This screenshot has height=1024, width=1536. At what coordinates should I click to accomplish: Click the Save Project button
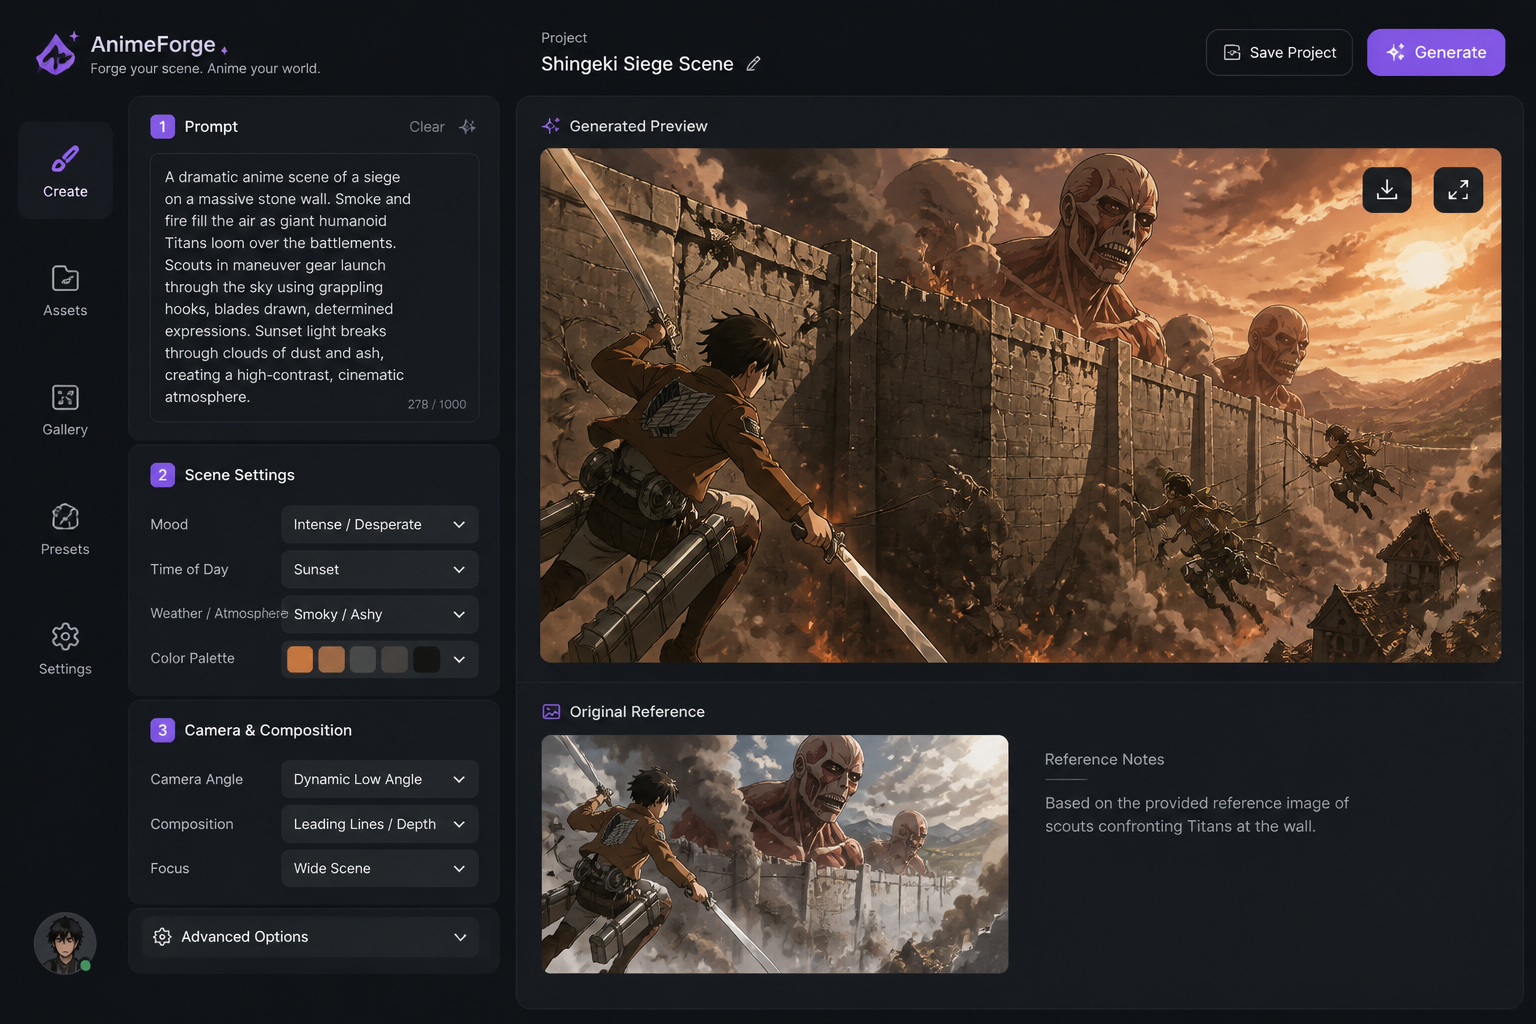coord(1279,52)
